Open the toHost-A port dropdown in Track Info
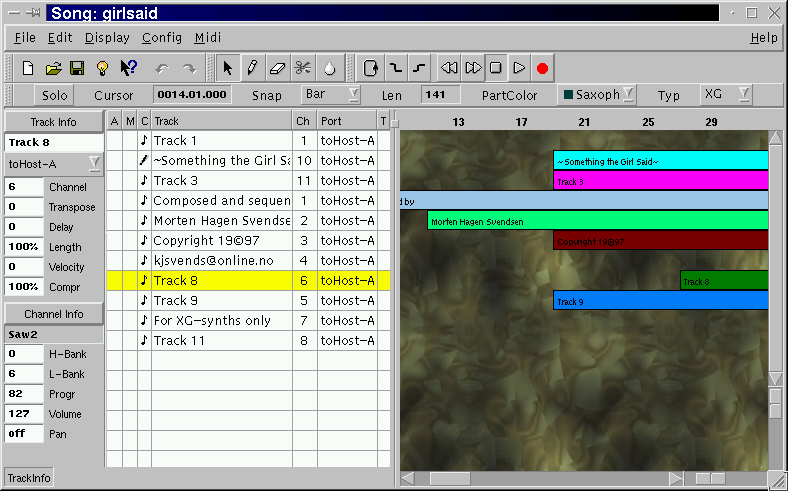788x491 pixels. coord(54,163)
